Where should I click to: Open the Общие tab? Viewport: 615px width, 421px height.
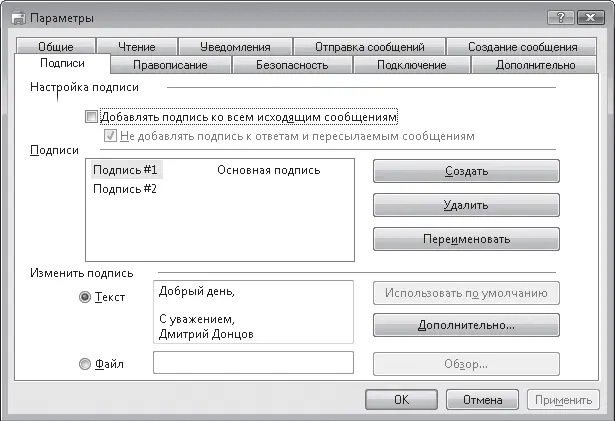click(56, 47)
